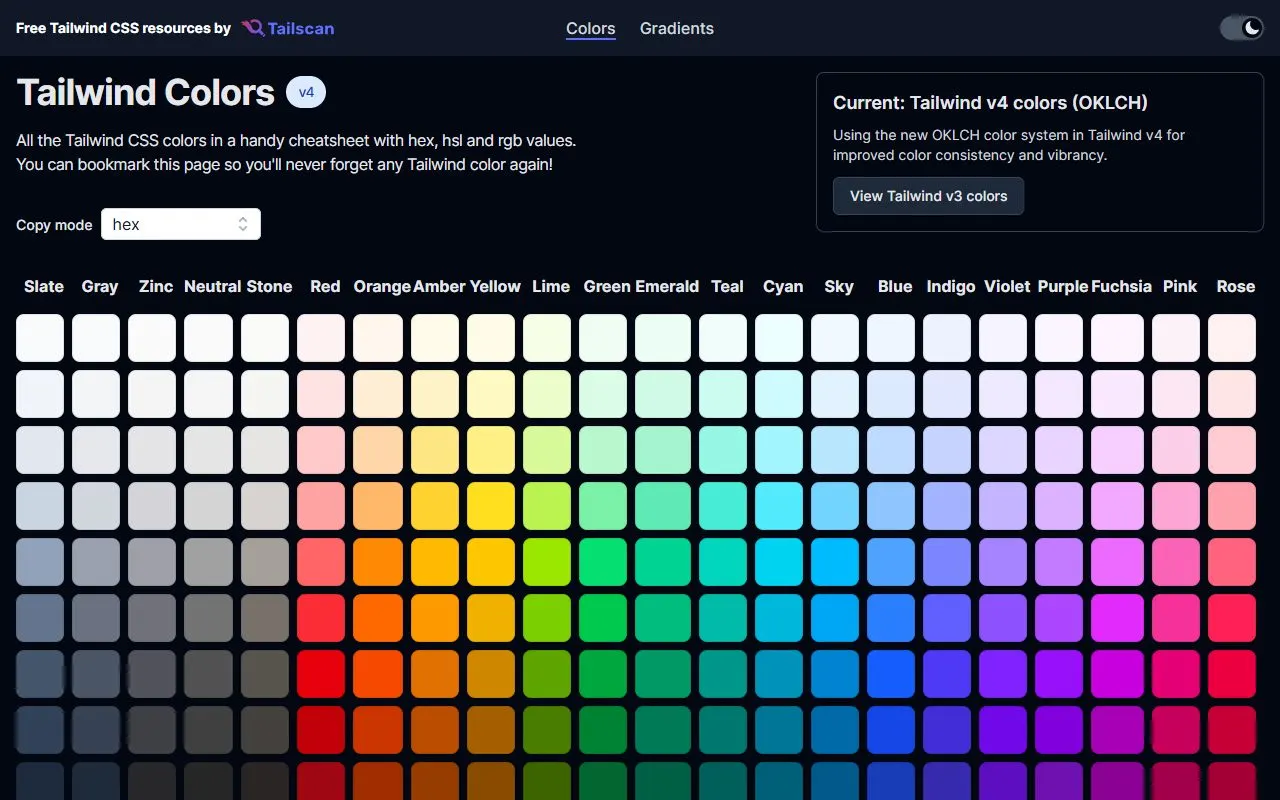1280x800 pixels.
Task: Toggle the dark mode moon switch
Action: [1241, 28]
